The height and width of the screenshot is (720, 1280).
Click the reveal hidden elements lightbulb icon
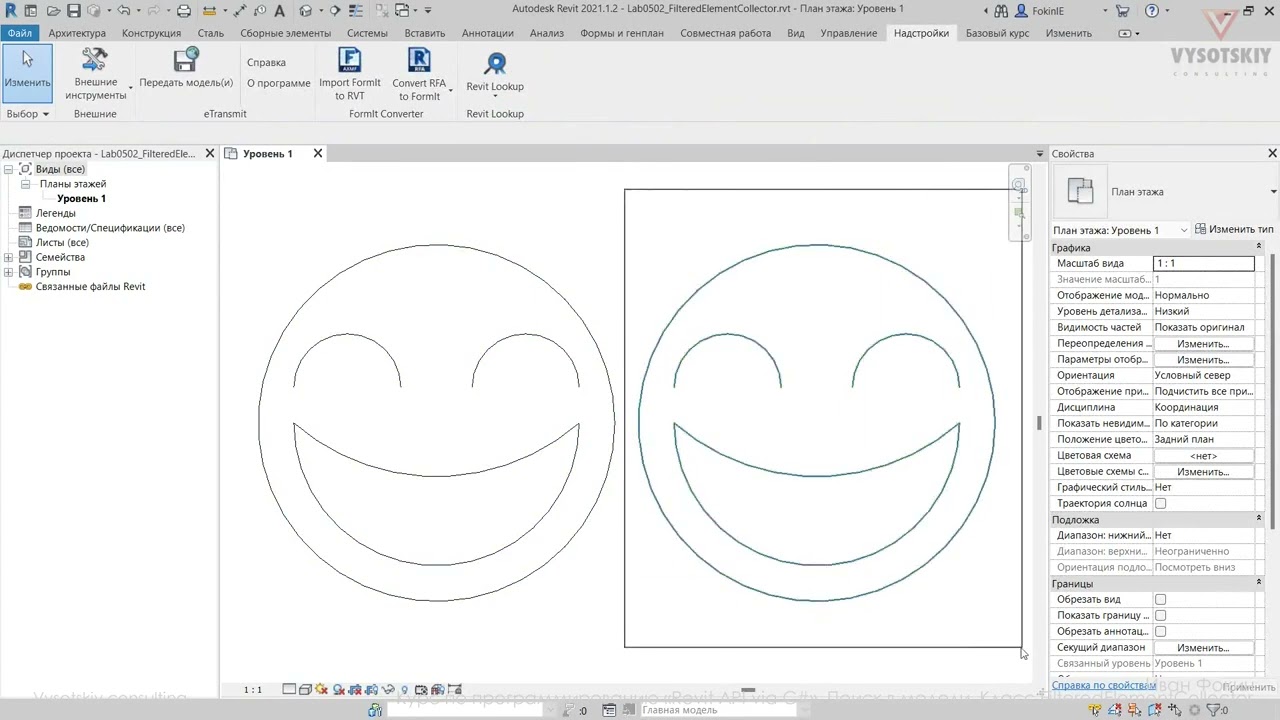(x=405, y=689)
